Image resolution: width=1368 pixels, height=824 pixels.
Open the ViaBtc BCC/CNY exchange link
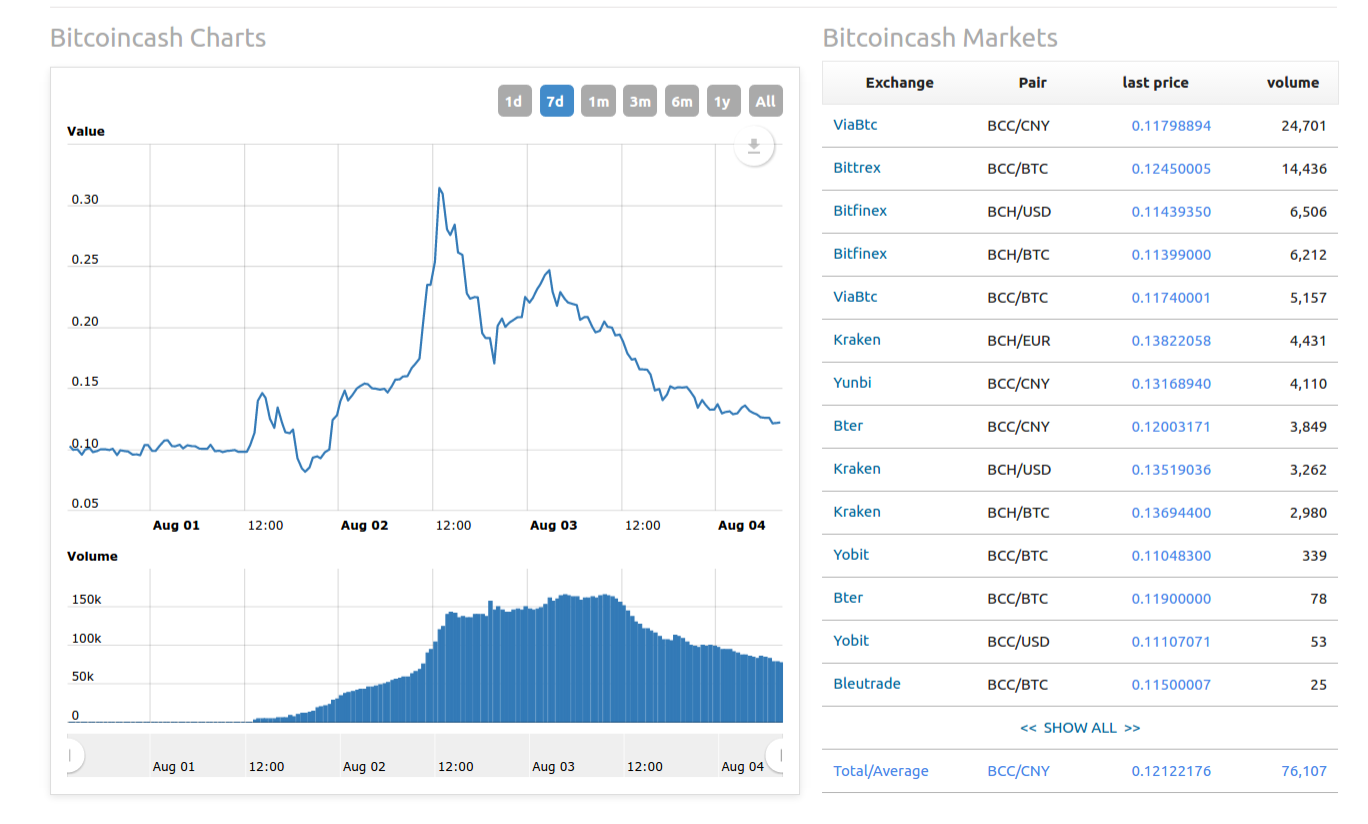[855, 125]
